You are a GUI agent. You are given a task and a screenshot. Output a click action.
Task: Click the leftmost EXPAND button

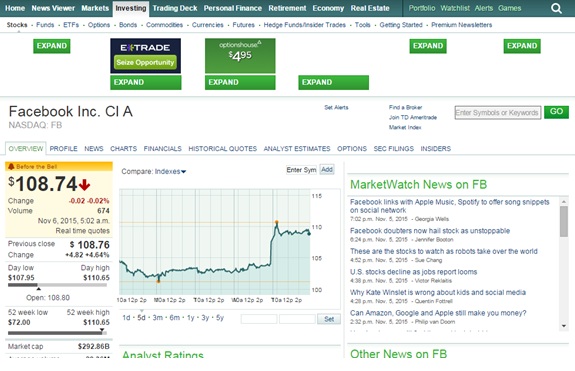coord(52,46)
